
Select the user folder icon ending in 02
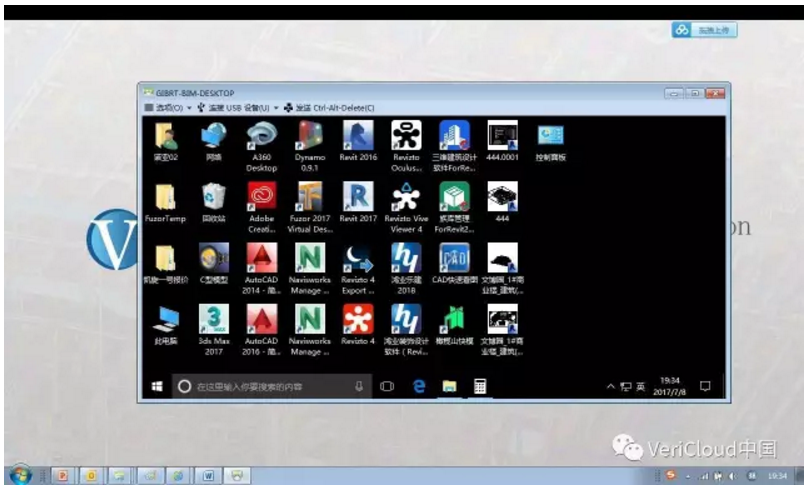tap(165, 141)
